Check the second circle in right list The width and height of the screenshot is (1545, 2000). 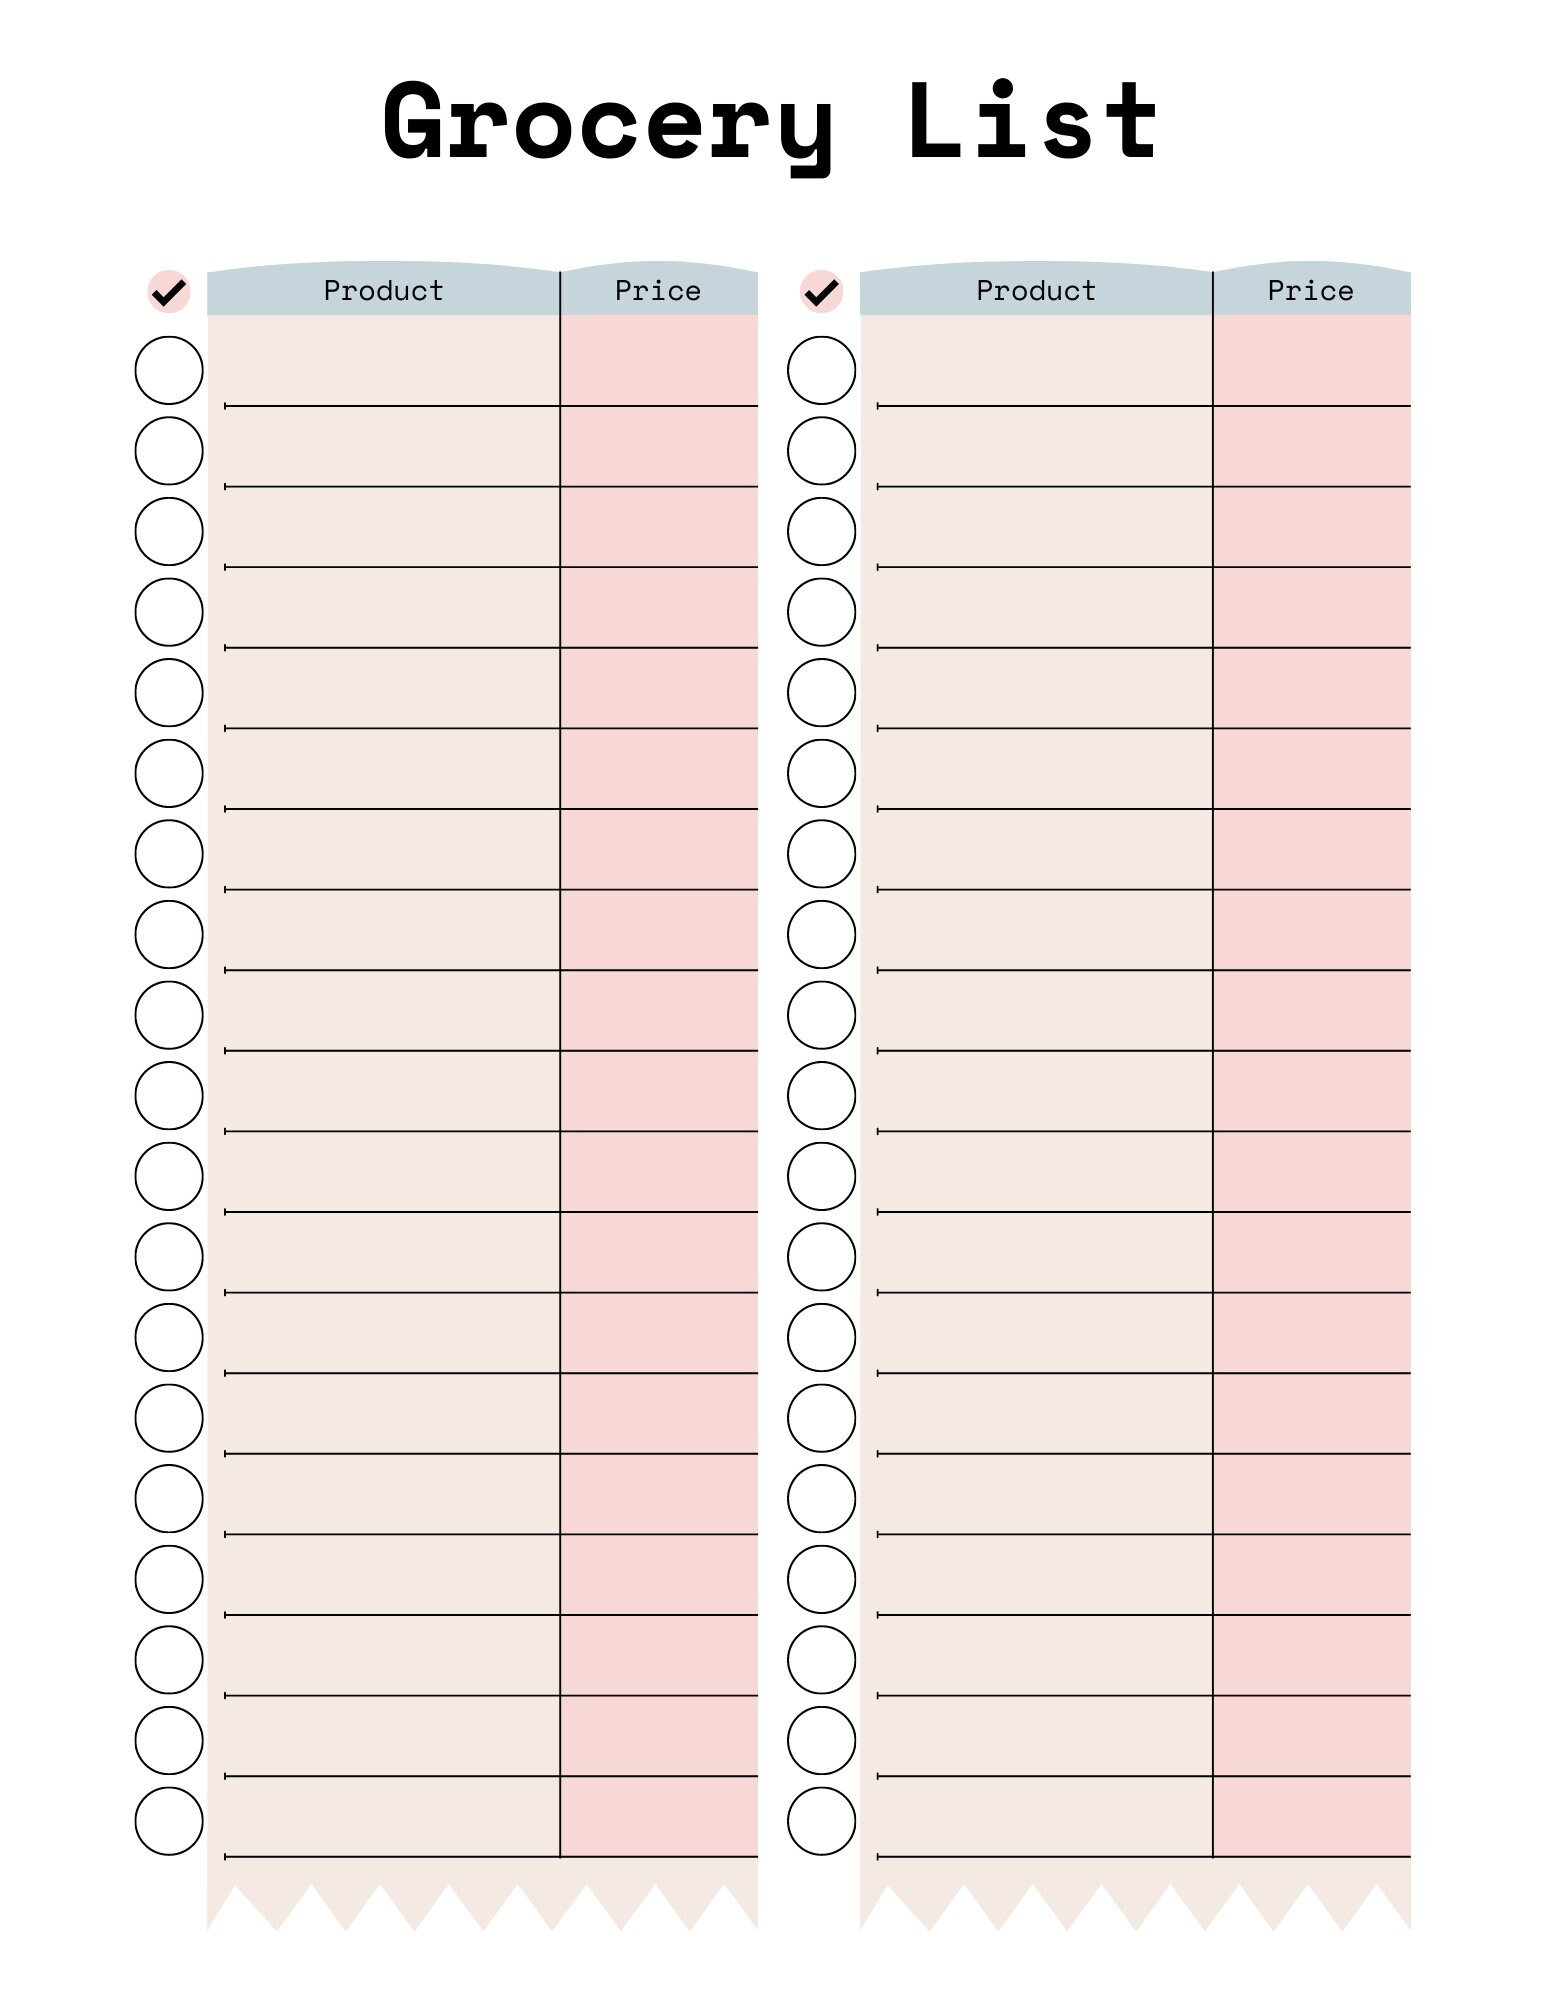coord(822,451)
